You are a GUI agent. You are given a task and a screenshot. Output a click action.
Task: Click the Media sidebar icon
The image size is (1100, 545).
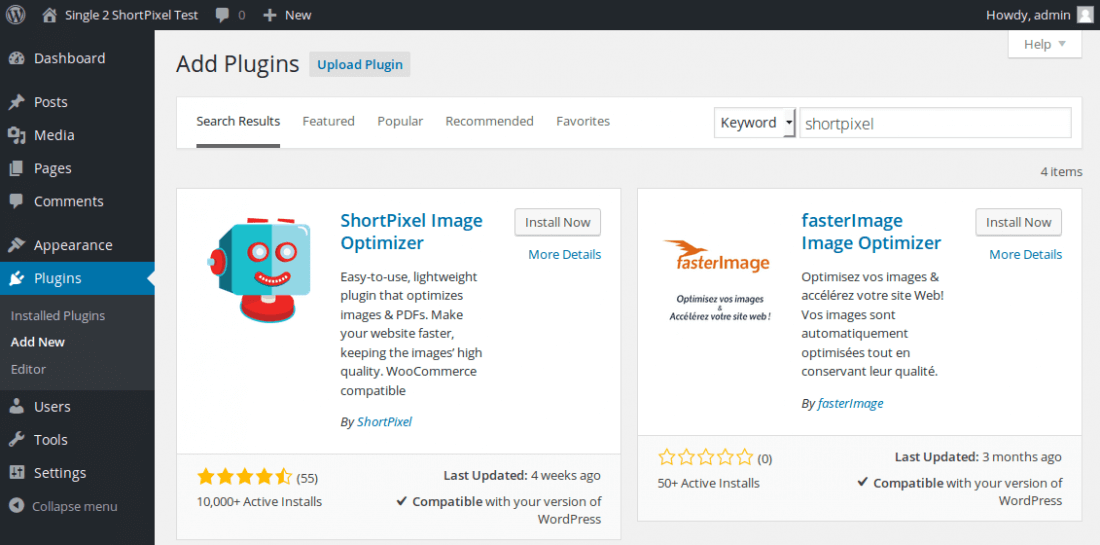click(x=17, y=135)
